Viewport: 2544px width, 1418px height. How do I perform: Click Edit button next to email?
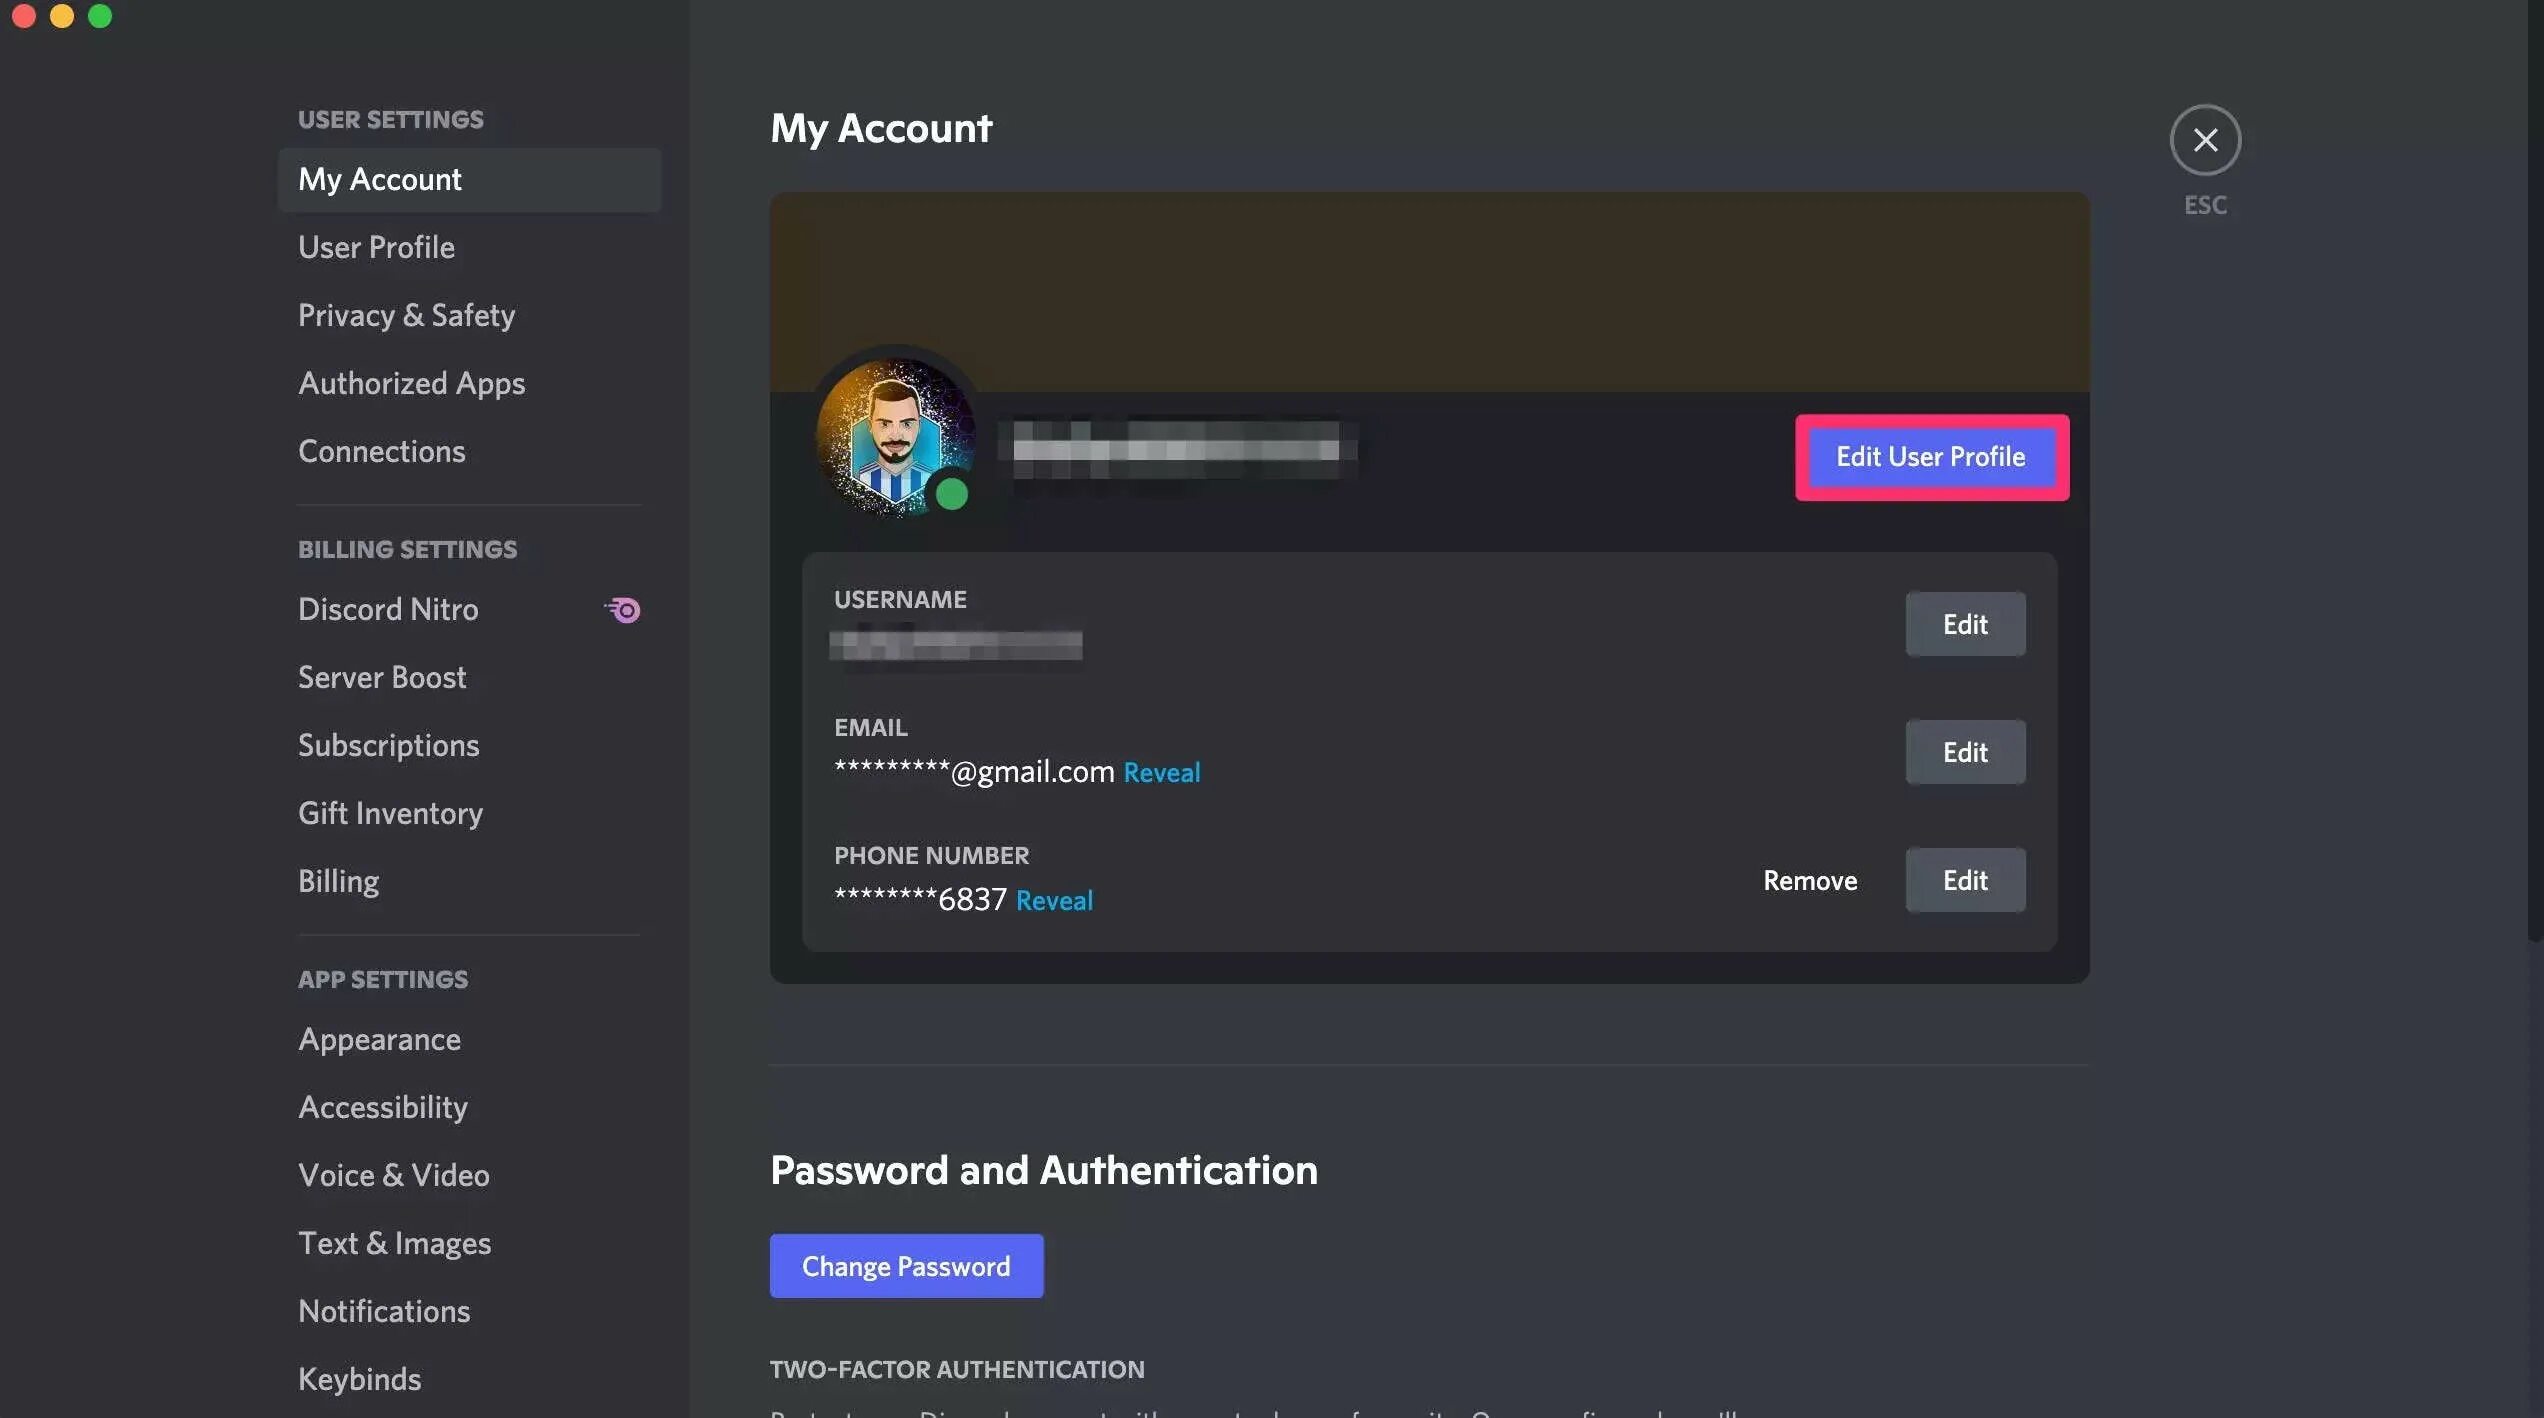tap(1964, 752)
